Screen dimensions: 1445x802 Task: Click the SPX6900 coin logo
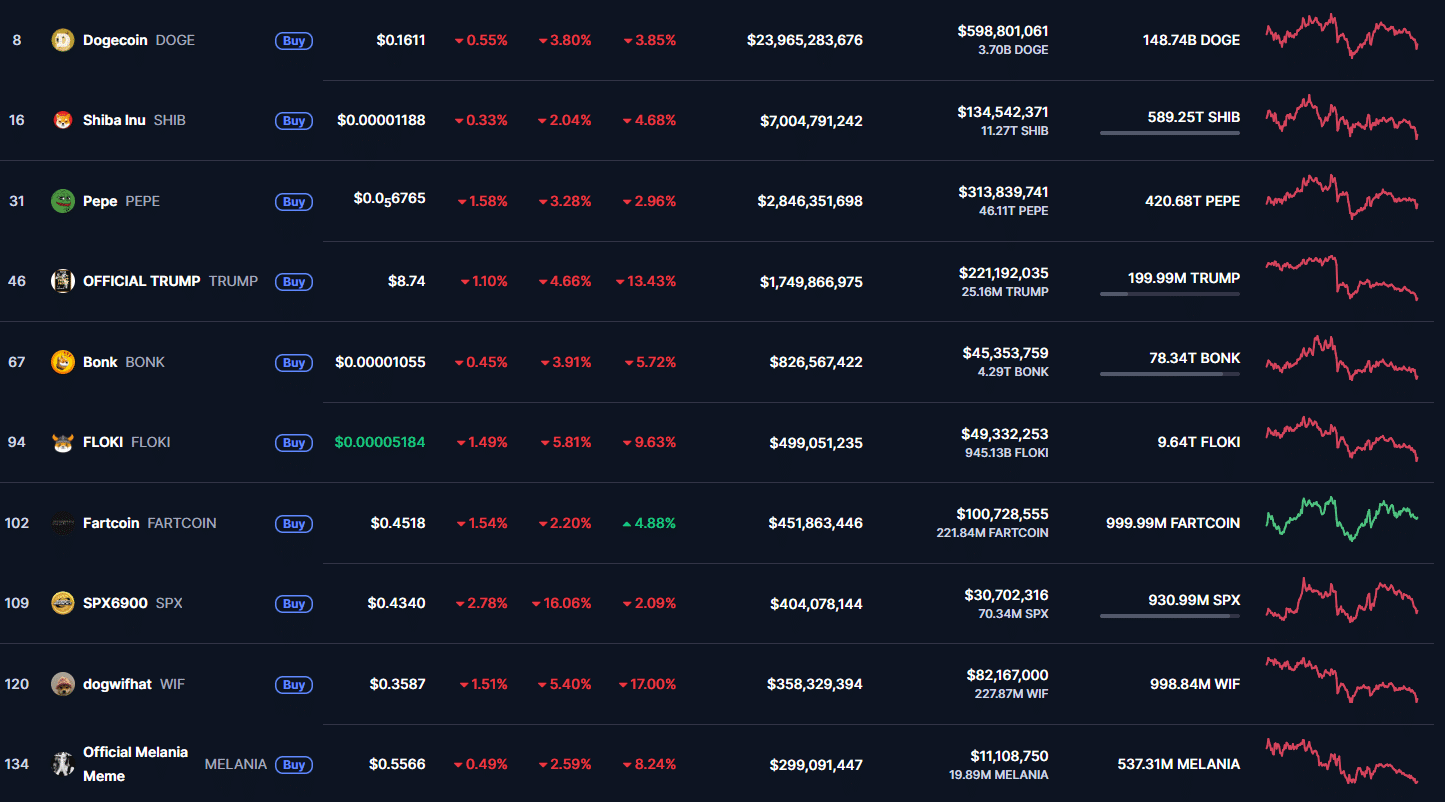[x=63, y=603]
